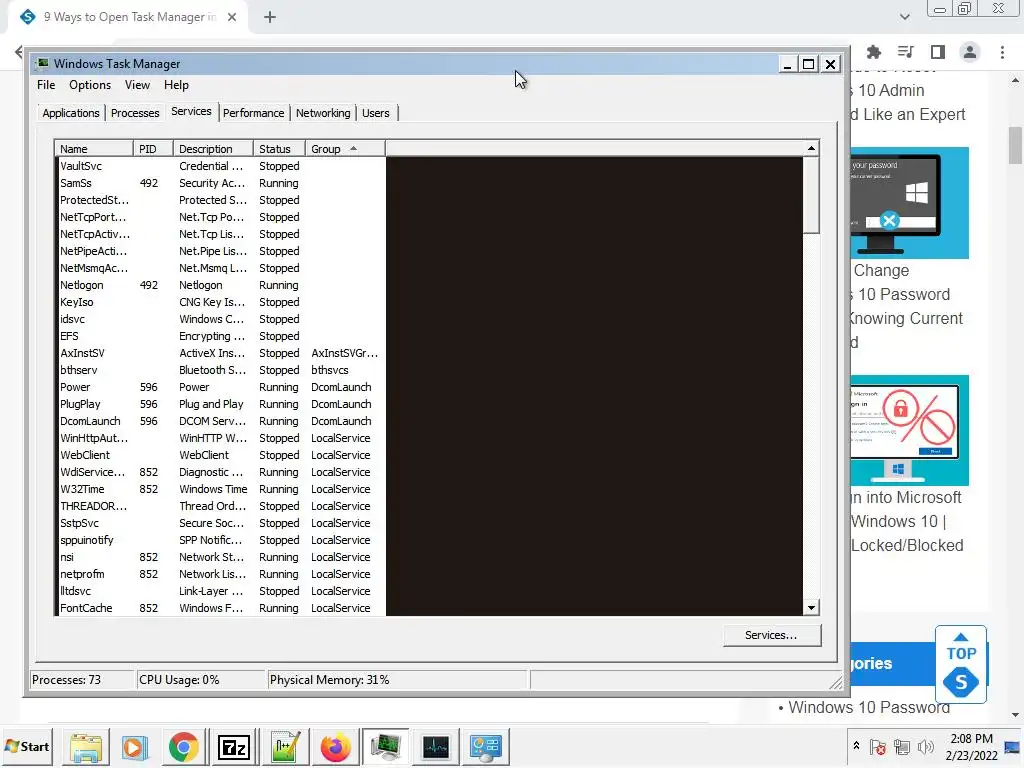The height and width of the screenshot is (768, 1024).
Task: Open Chrome profile avatar icon
Action: (x=970, y=52)
